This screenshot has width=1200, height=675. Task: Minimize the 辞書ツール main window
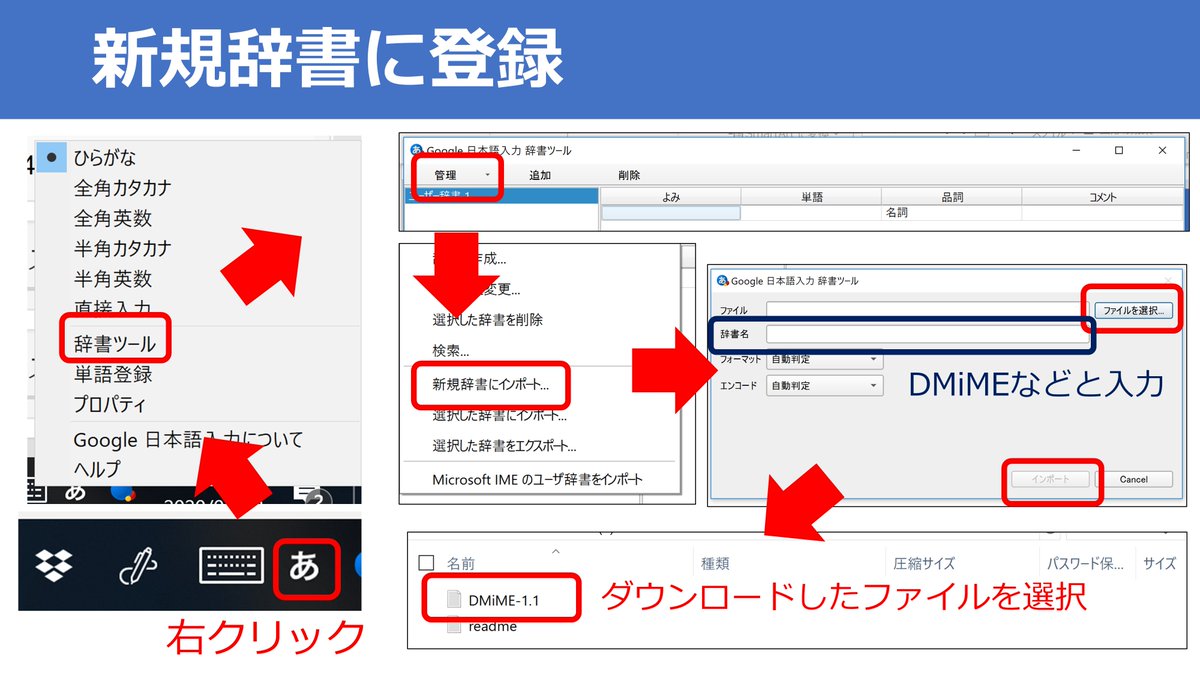click(x=1077, y=150)
